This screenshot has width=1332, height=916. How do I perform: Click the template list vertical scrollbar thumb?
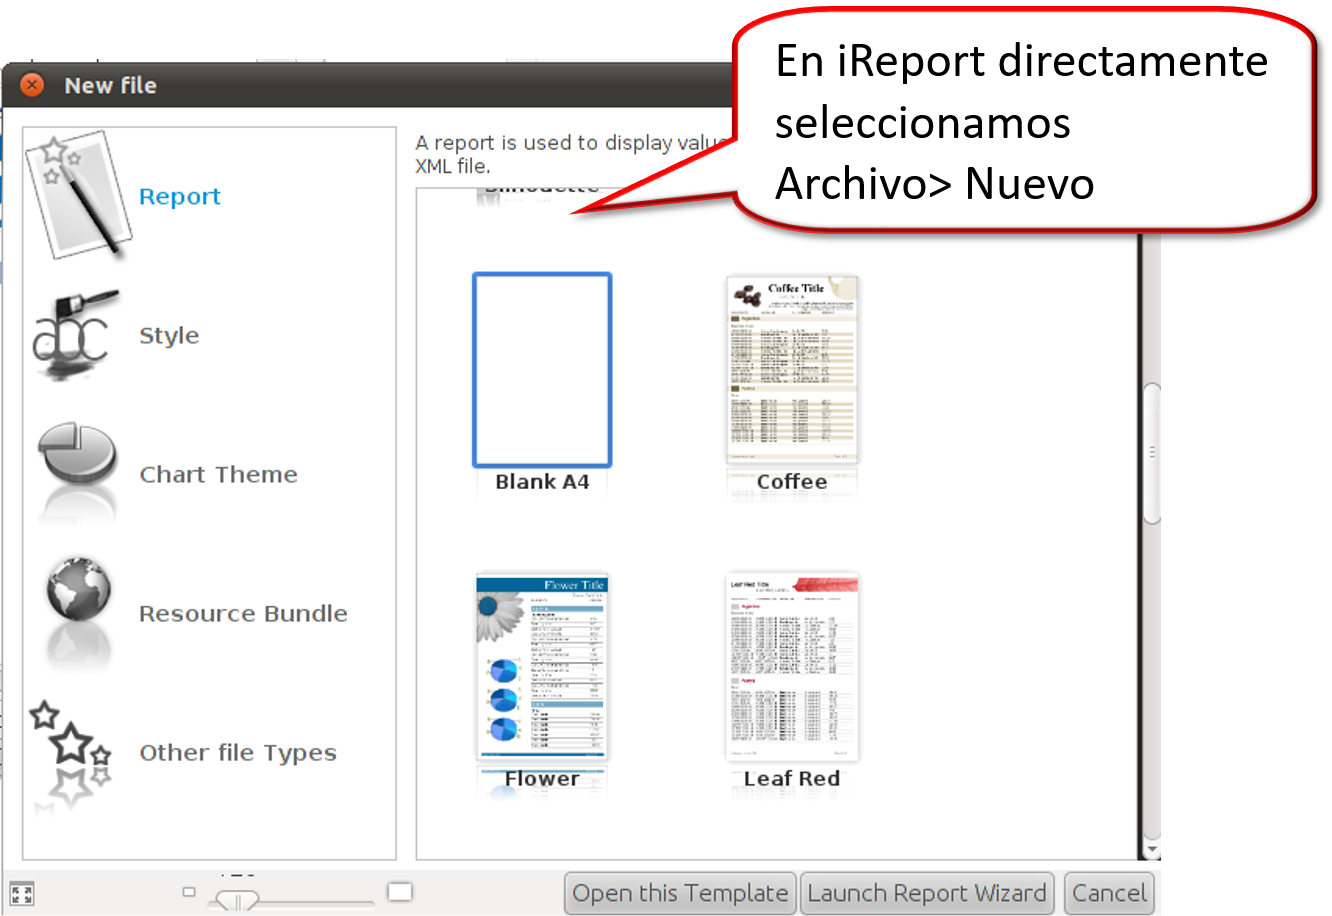pos(1152,453)
